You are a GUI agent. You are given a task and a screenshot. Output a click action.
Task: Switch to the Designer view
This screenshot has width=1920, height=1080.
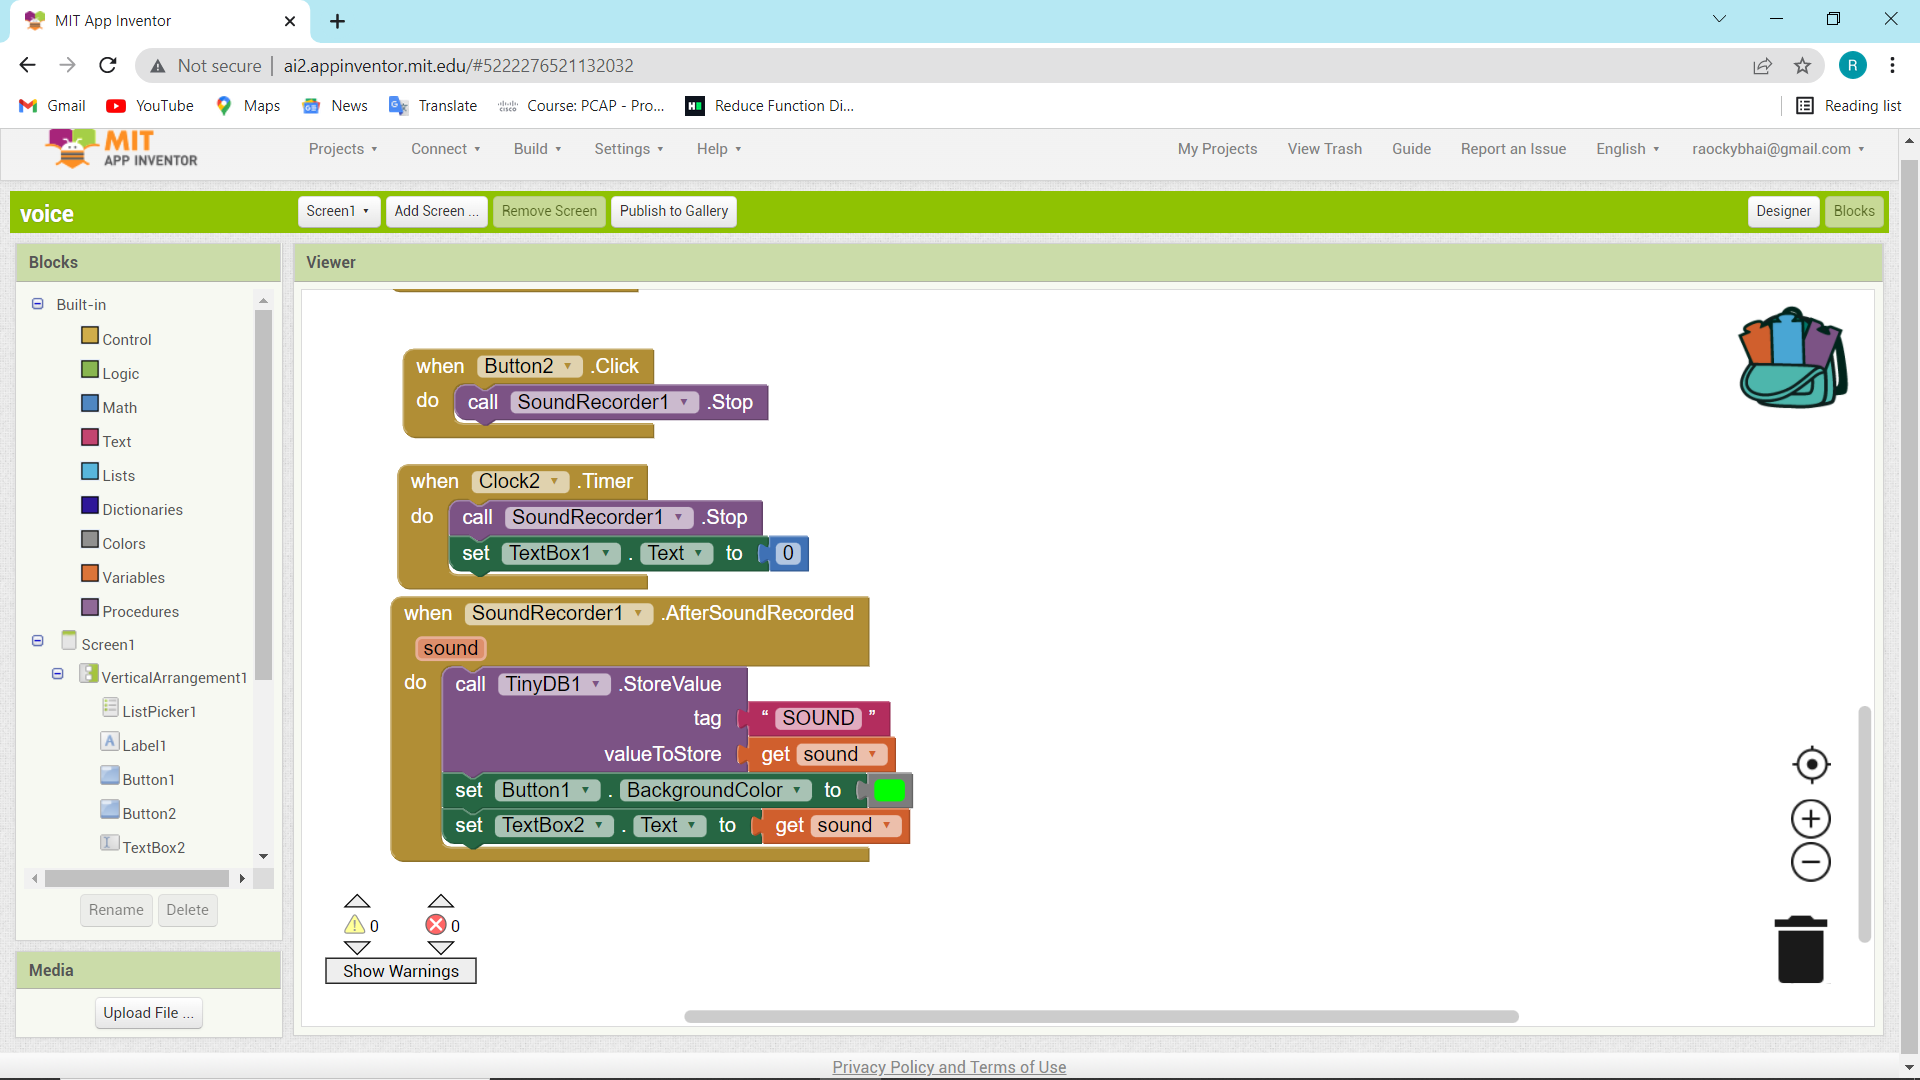tap(1783, 211)
